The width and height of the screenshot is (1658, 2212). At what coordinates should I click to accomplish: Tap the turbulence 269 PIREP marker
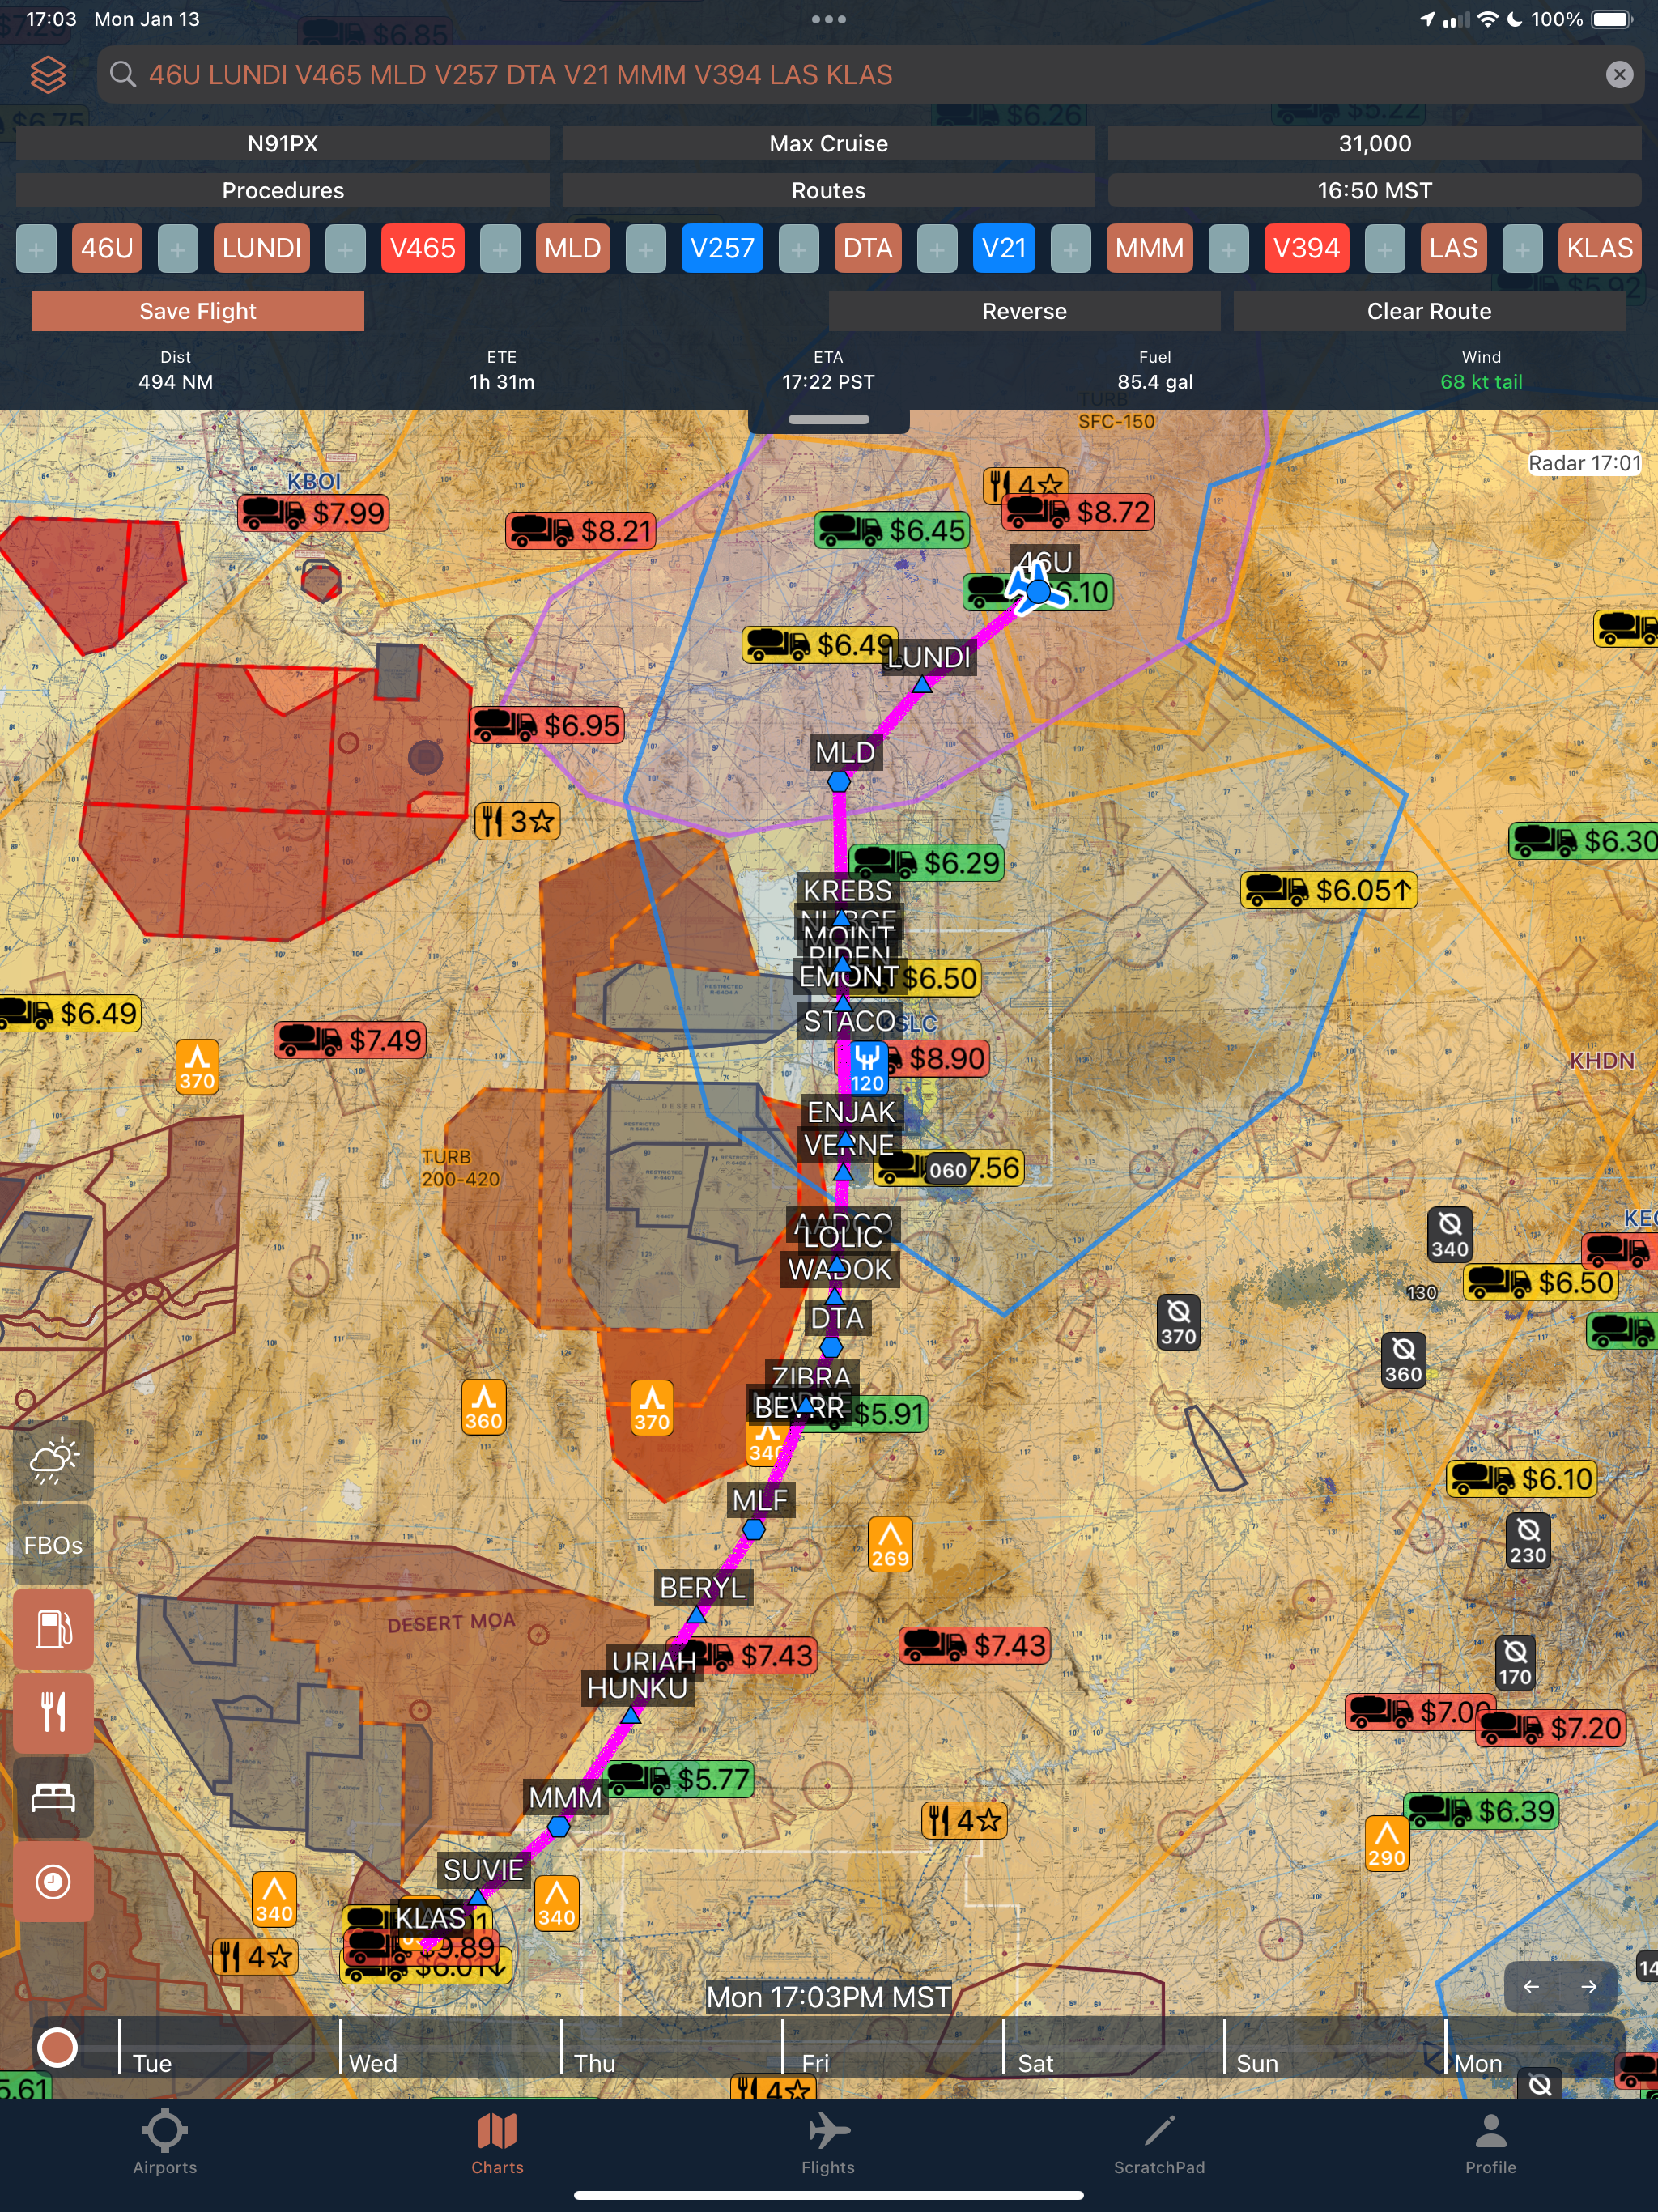(x=890, y=1545)
